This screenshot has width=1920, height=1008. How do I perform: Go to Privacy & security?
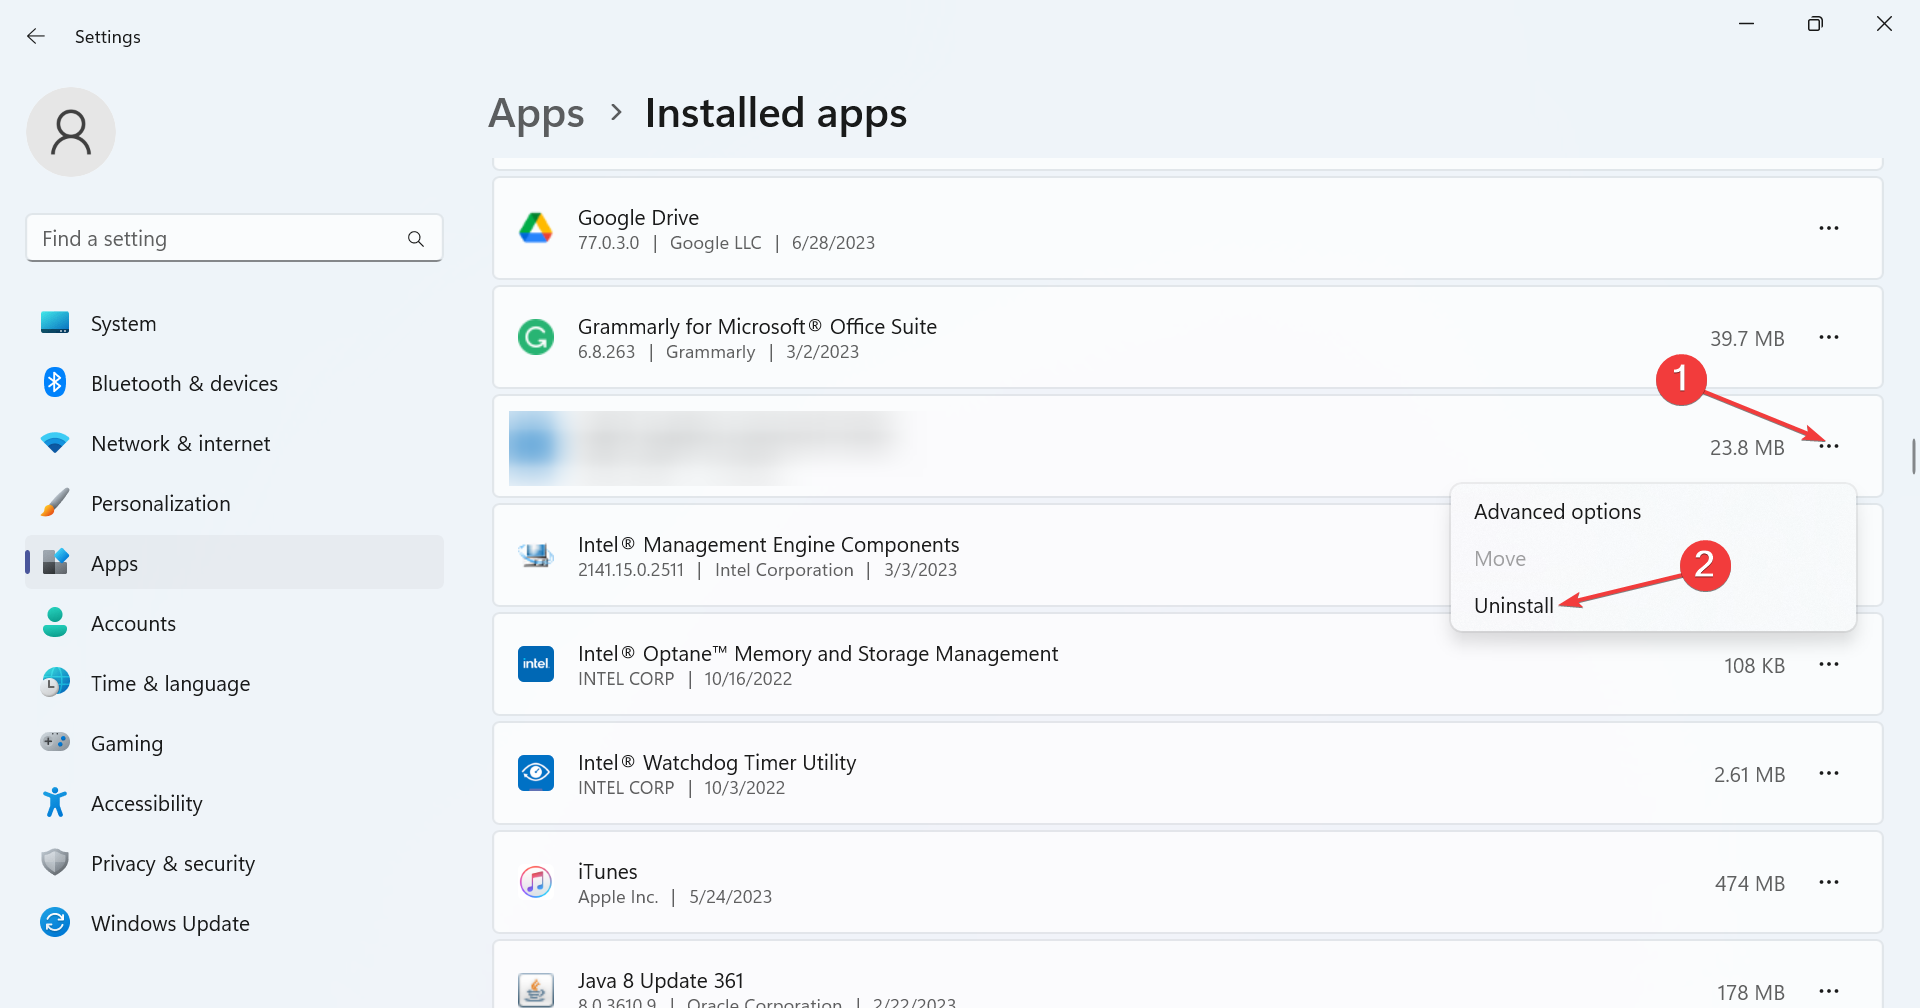234,863
